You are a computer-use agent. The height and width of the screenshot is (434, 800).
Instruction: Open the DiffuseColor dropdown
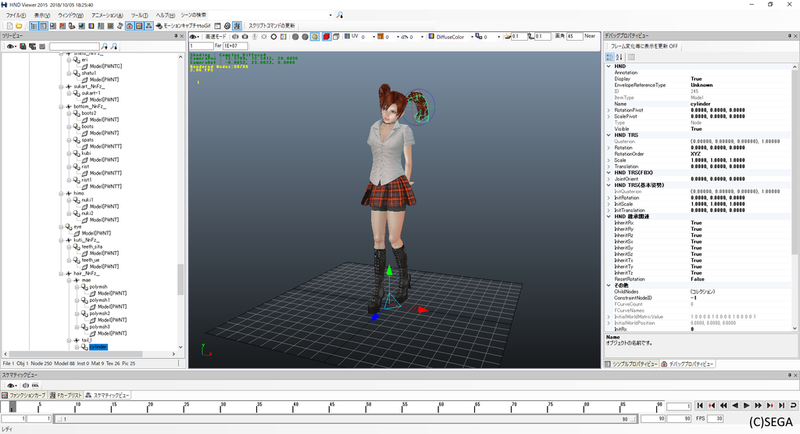click(x=472, y=37)
